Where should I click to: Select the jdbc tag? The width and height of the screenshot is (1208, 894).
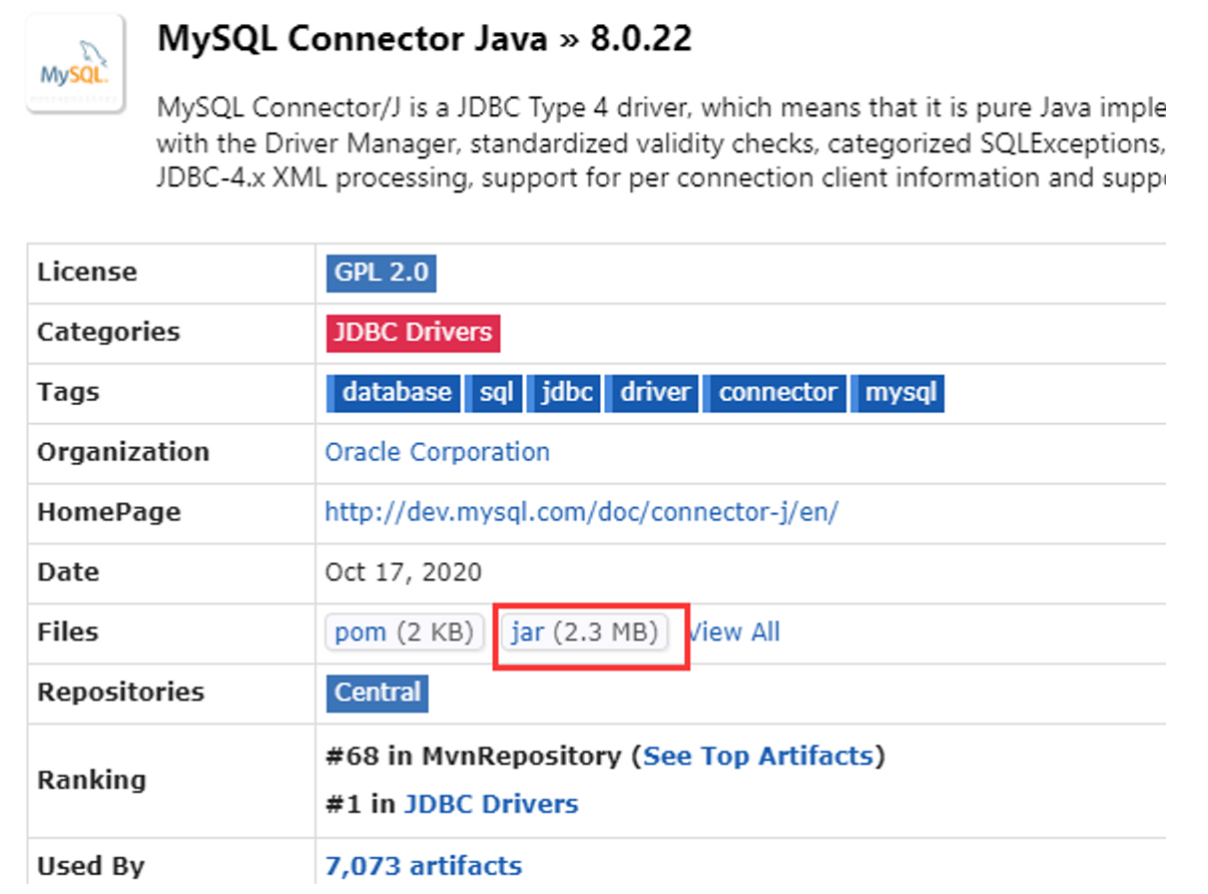click(x=565, y=392)
